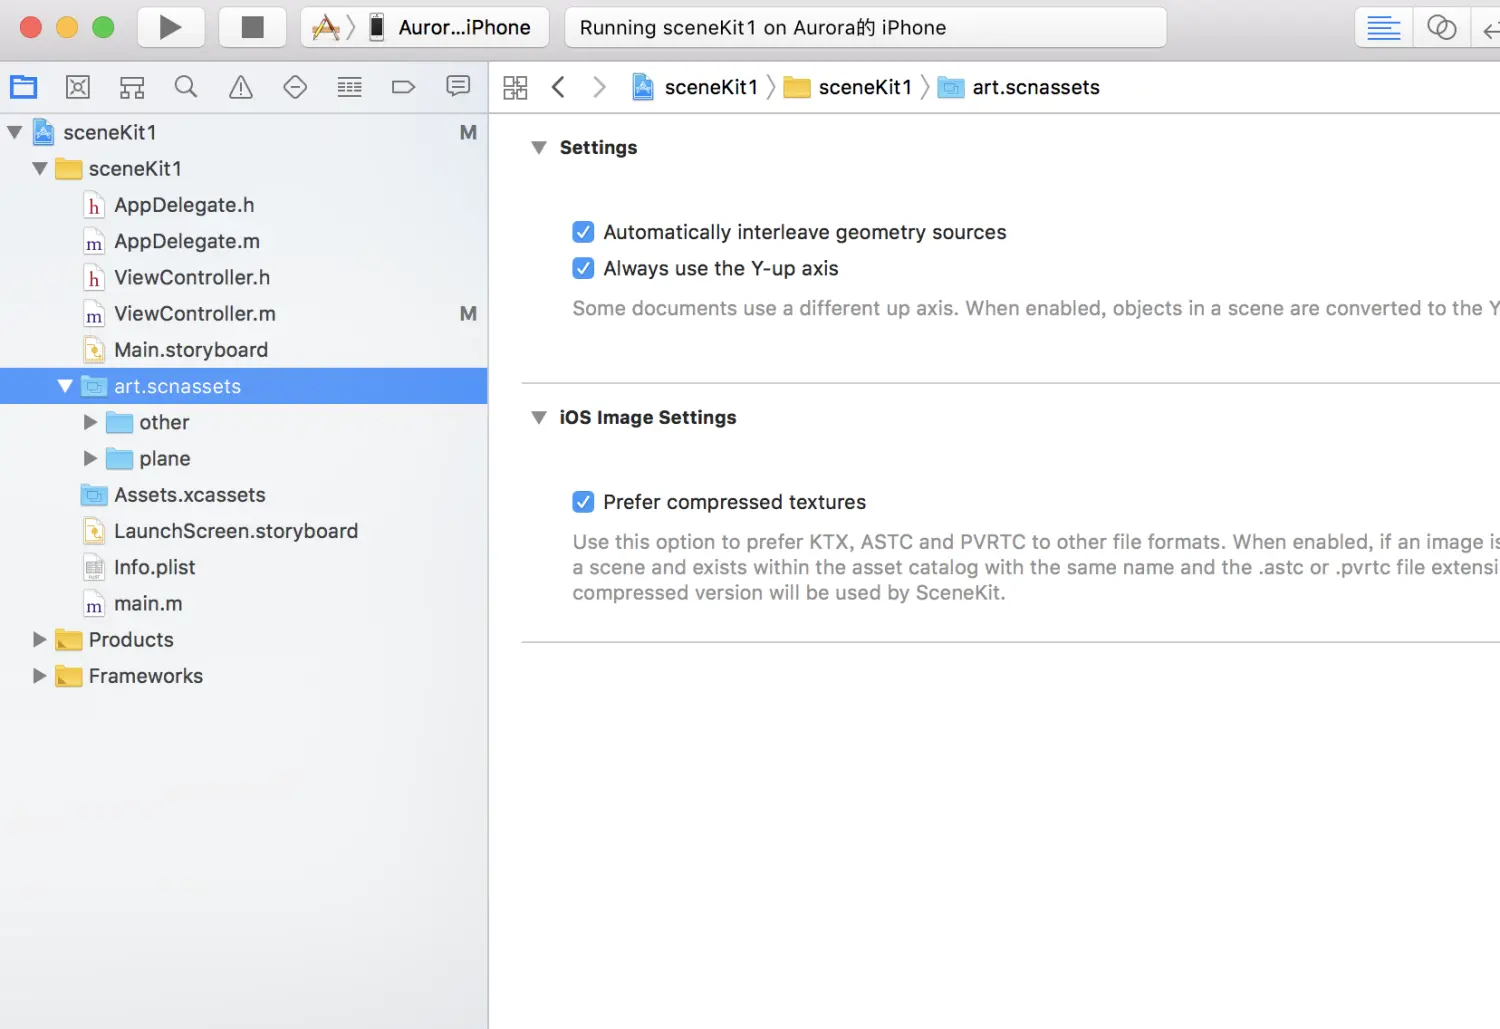Open the Source Control navigator
Viewport: 1500px width, 1029px height.
[78, 87]
